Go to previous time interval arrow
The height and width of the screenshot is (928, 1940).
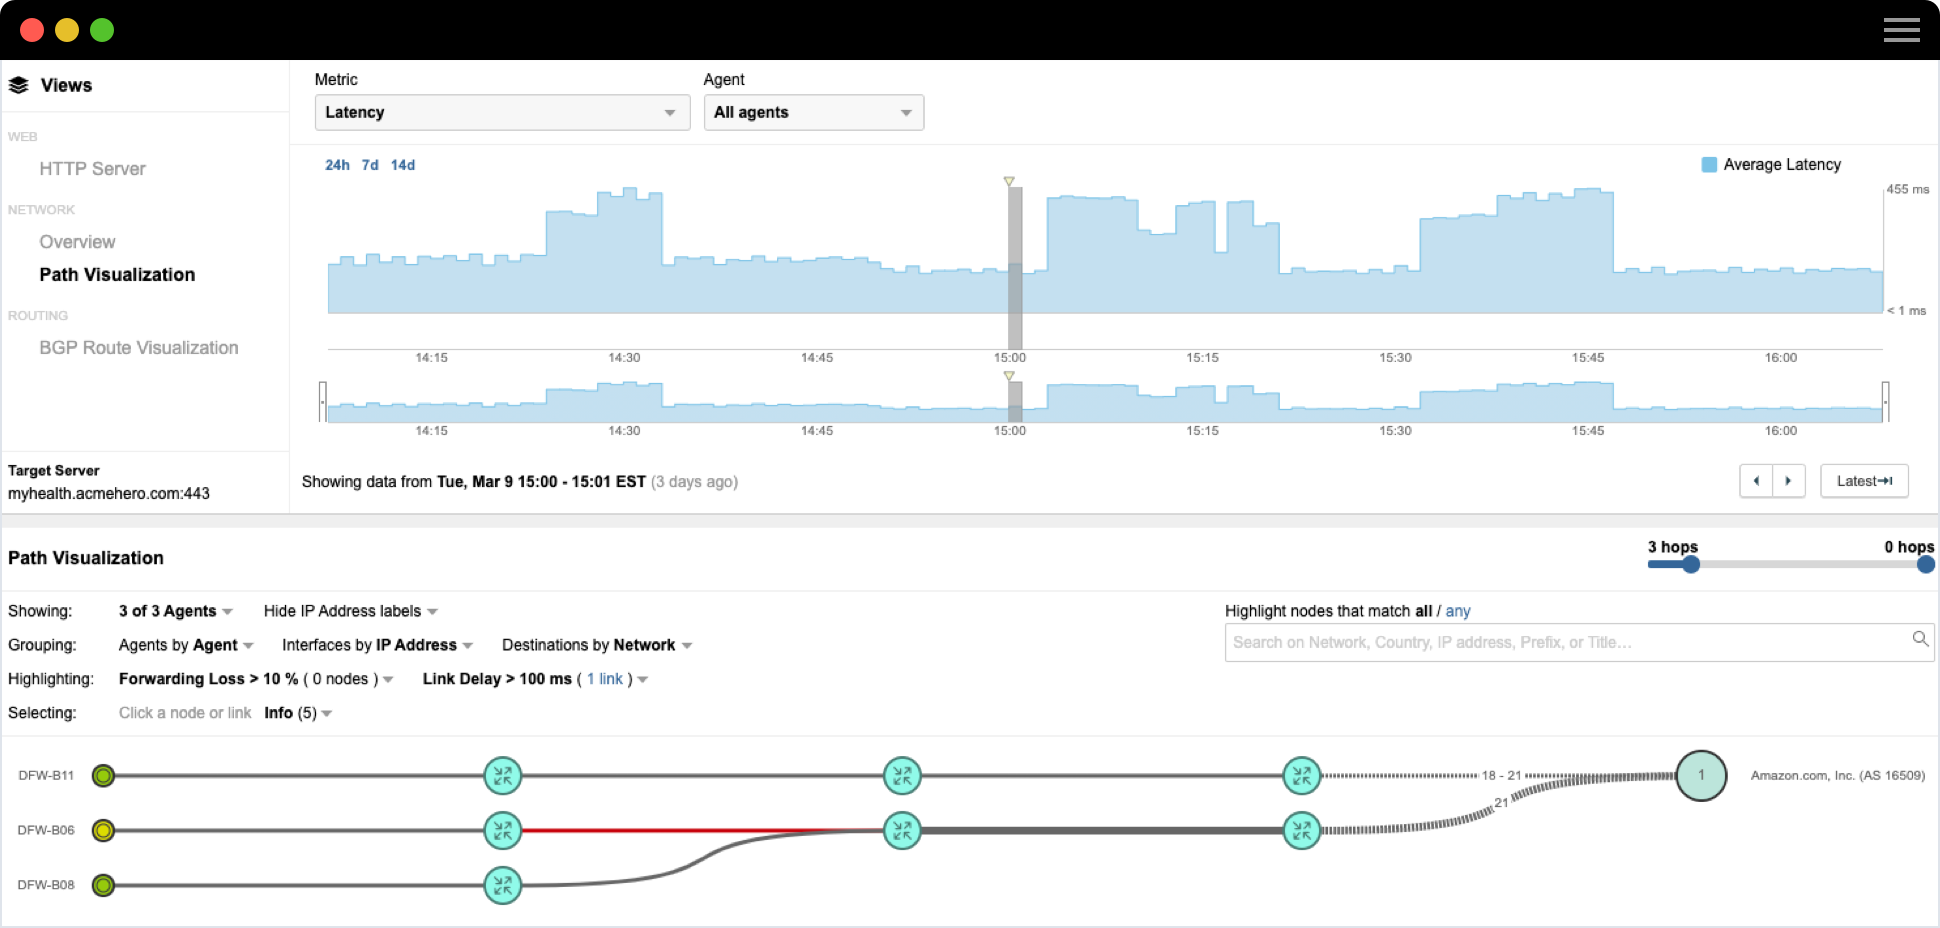coord(1756,481)
